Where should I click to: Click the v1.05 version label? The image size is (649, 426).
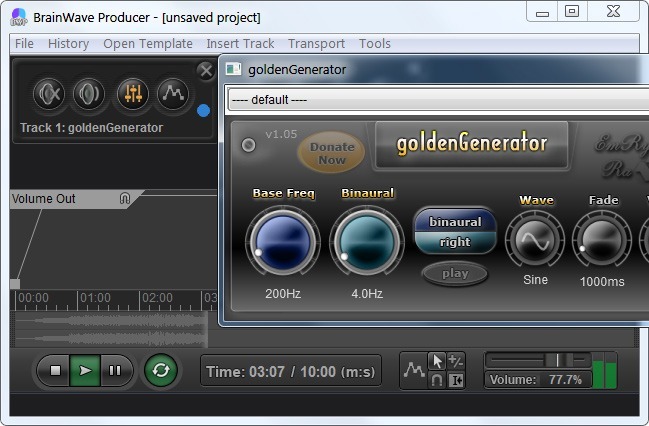tap(281, 134)
